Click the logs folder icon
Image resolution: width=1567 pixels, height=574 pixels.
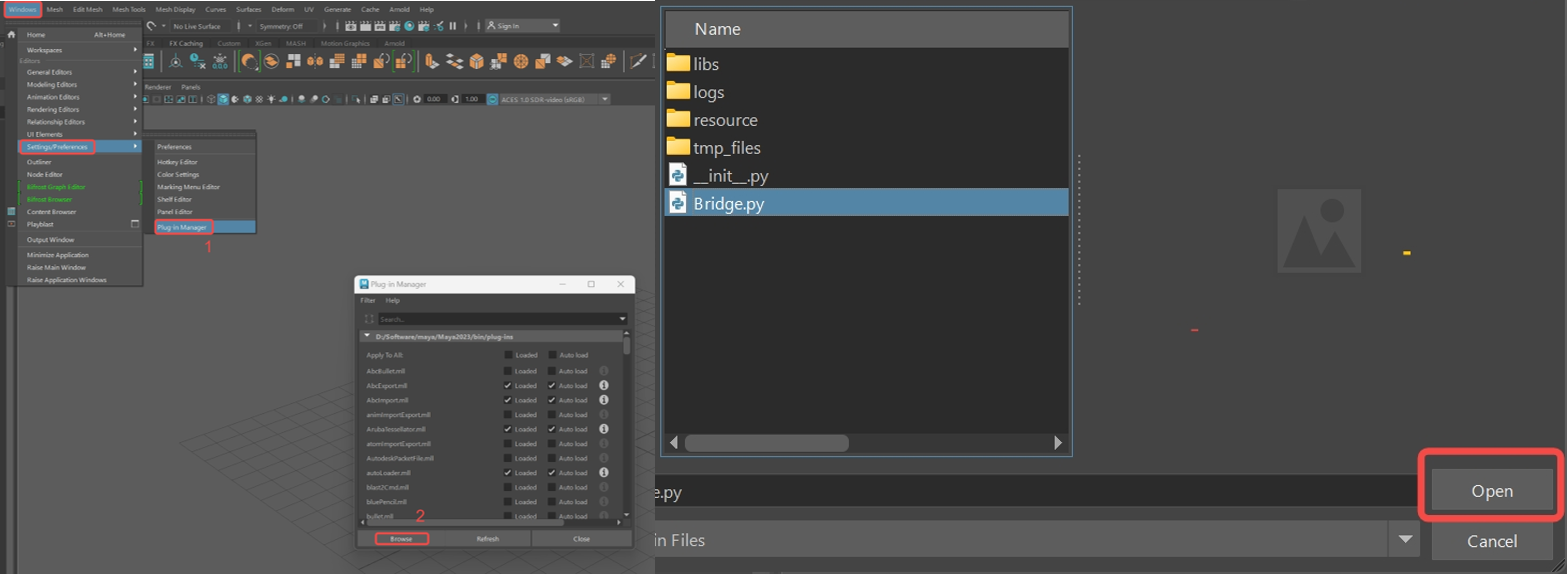tap(678, 91)
